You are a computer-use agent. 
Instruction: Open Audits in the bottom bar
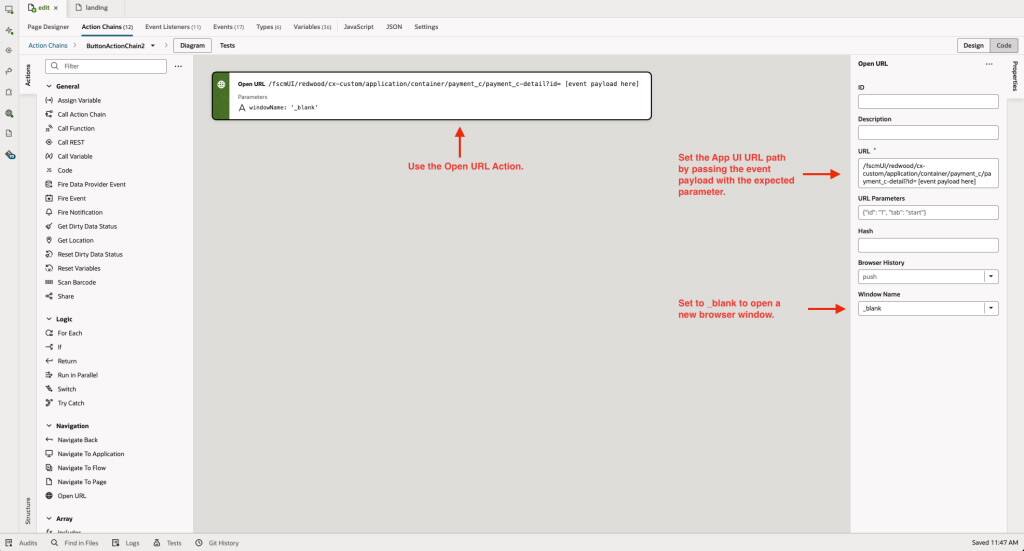coord(22,543)
